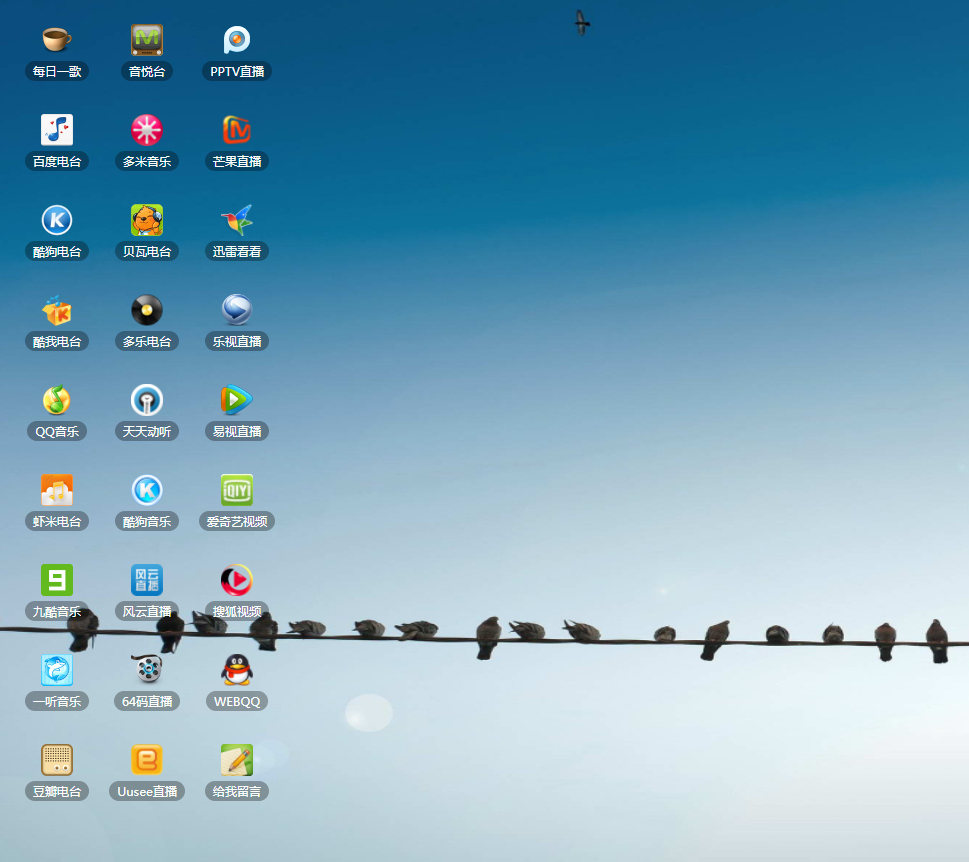Launch the 搜狐视频 red play icon

click(237, 580)
